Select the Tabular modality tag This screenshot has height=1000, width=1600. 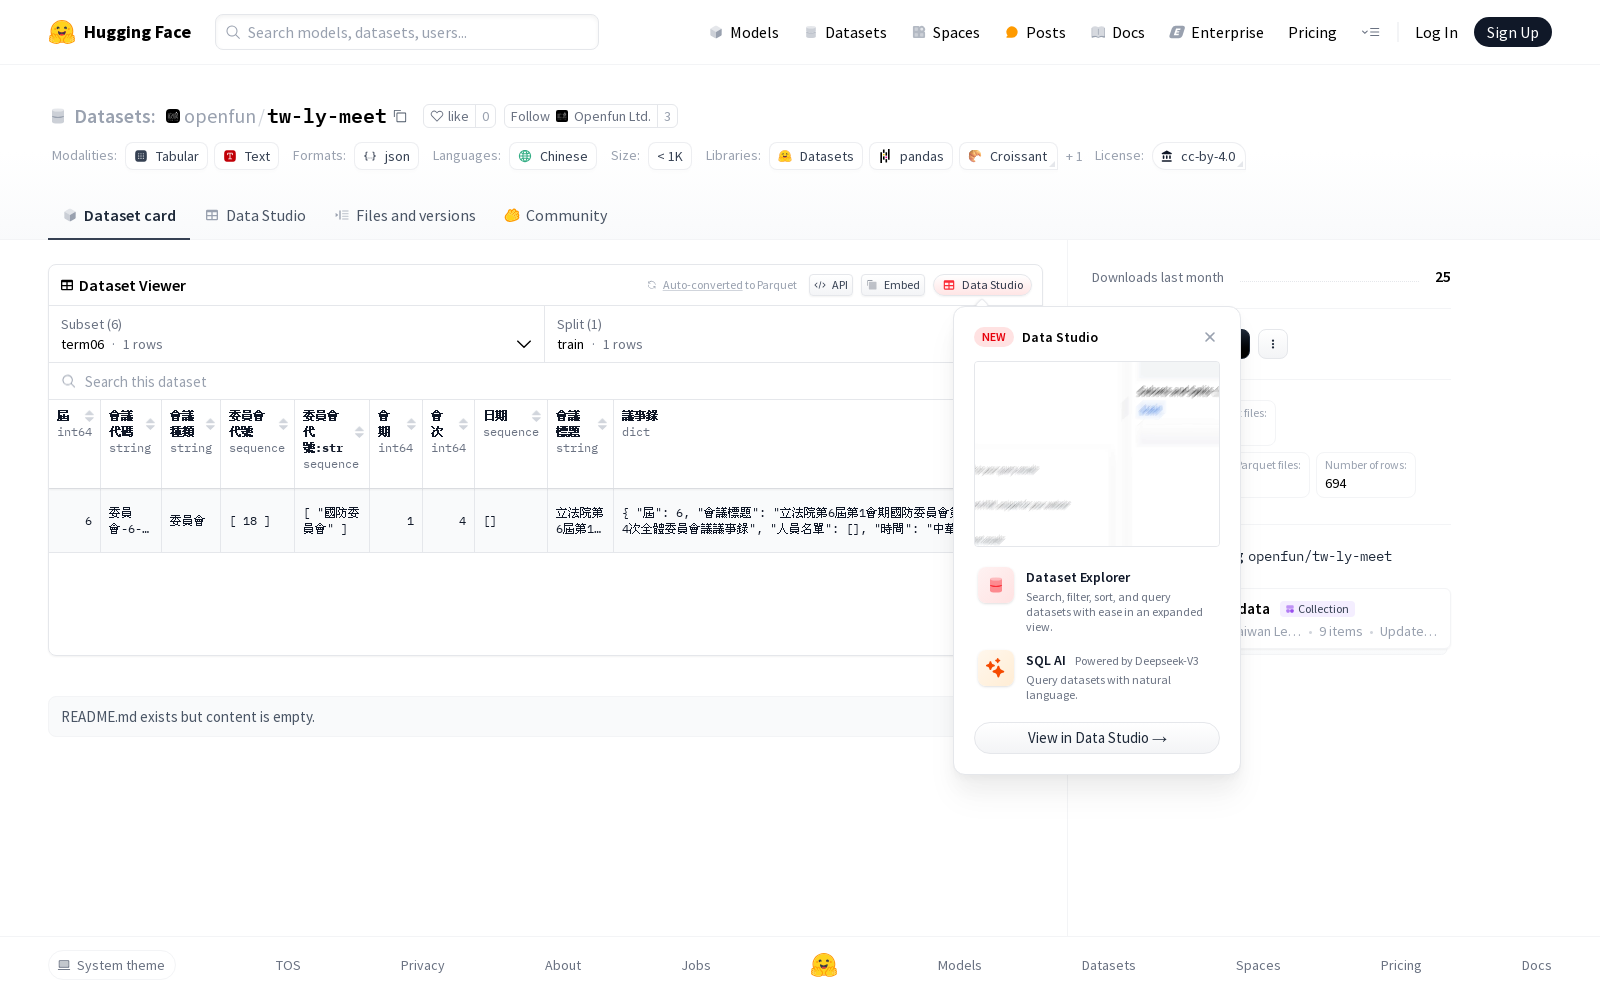(167, 156)
